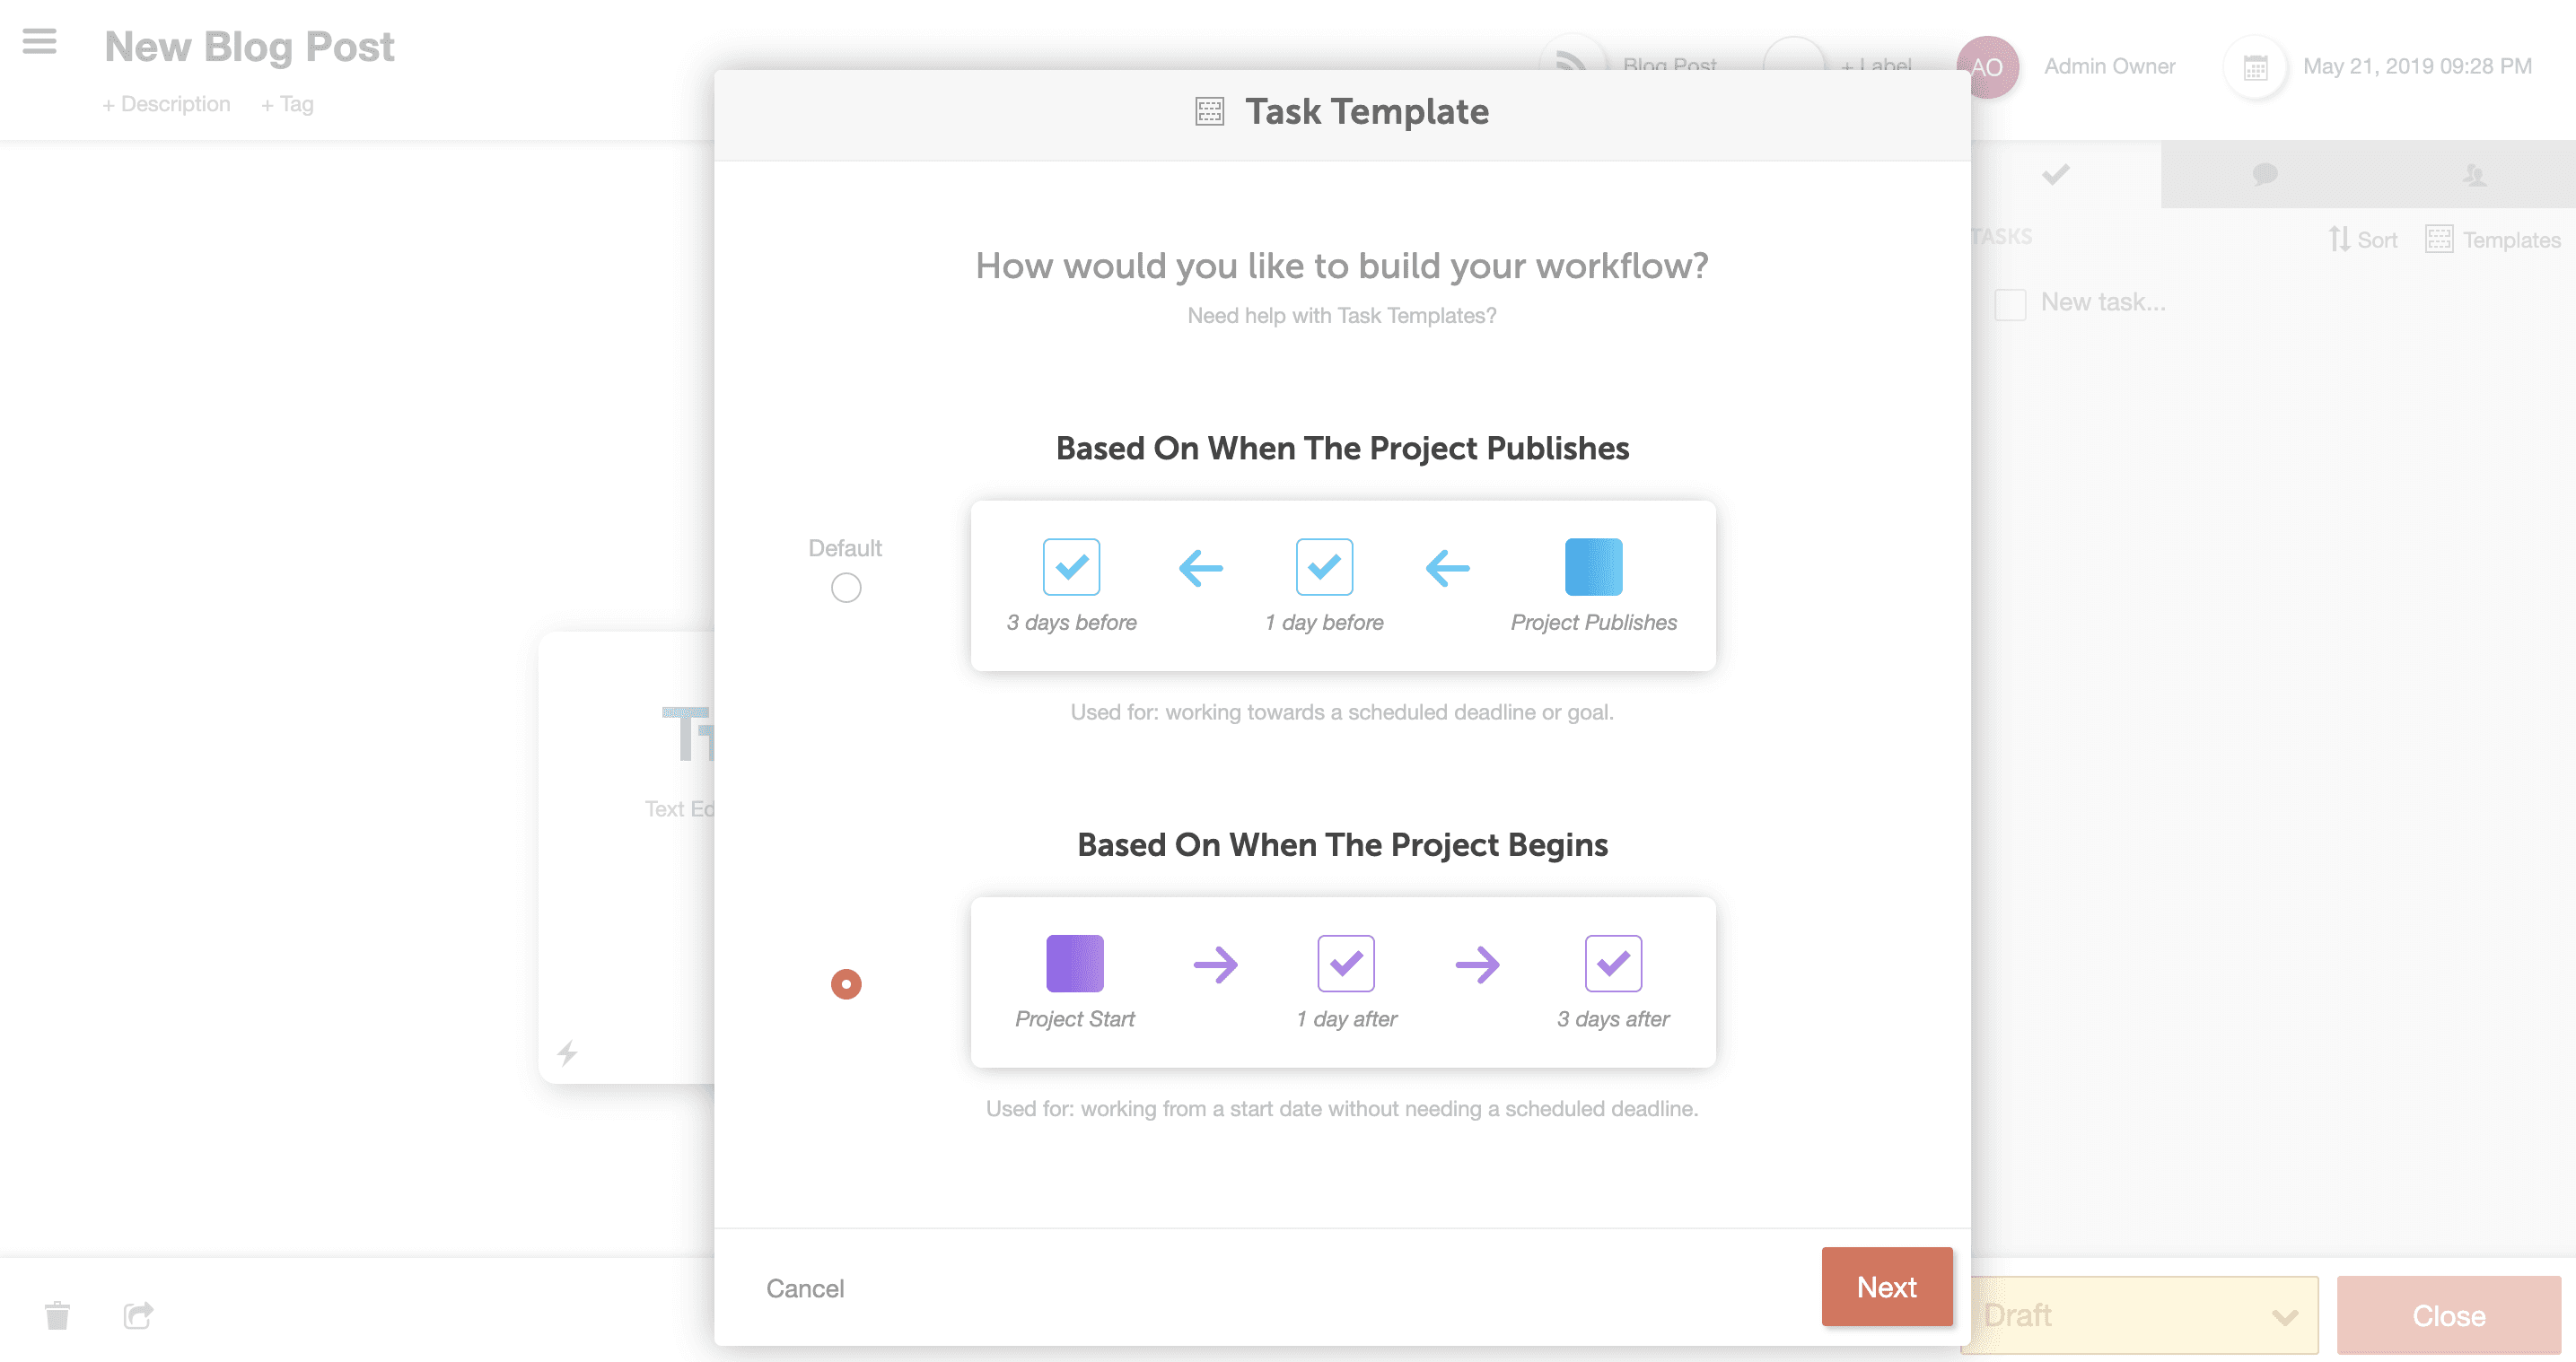Click the + Description link
The width and height of the screenshot is (2576, 1362).
(166, 104)
